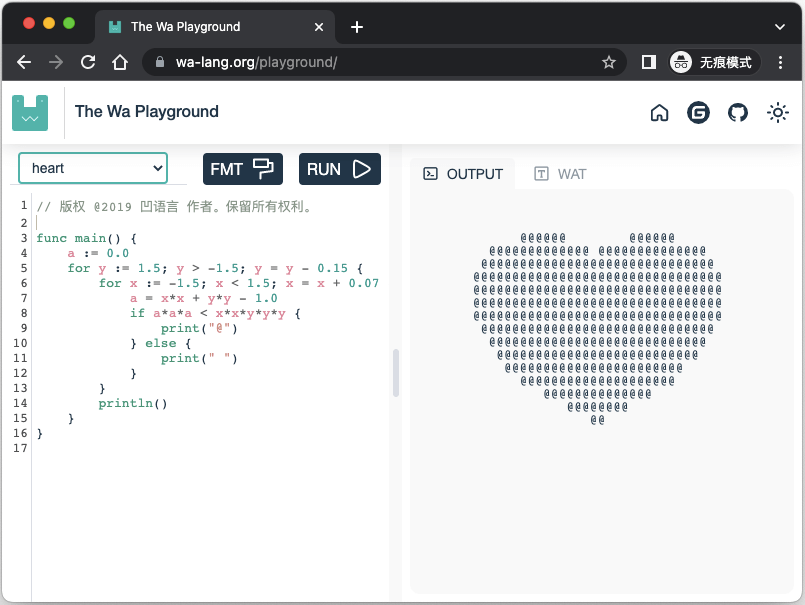
Task: Open the home page icon
Action: tap(659, 113)
